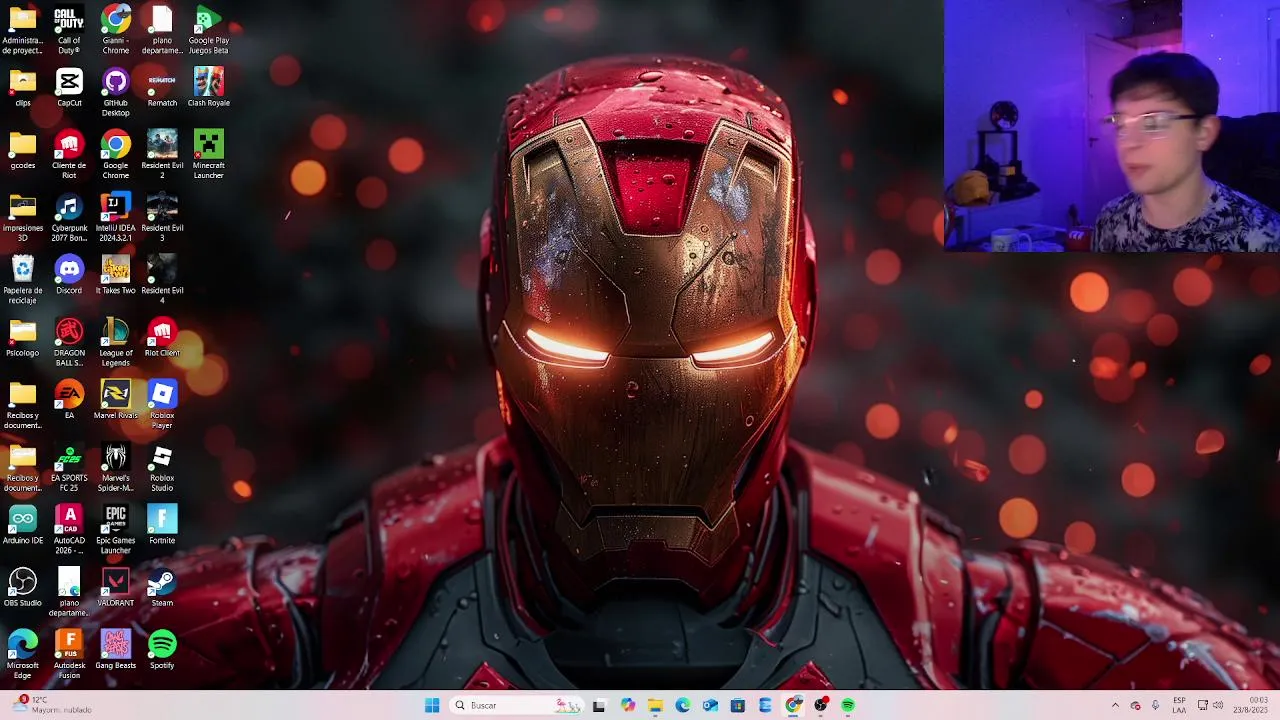Screen dimensions: 1280x720
Task: Click the microphone tray icon
Action: pyautogui.click(x=1155, y=705)
